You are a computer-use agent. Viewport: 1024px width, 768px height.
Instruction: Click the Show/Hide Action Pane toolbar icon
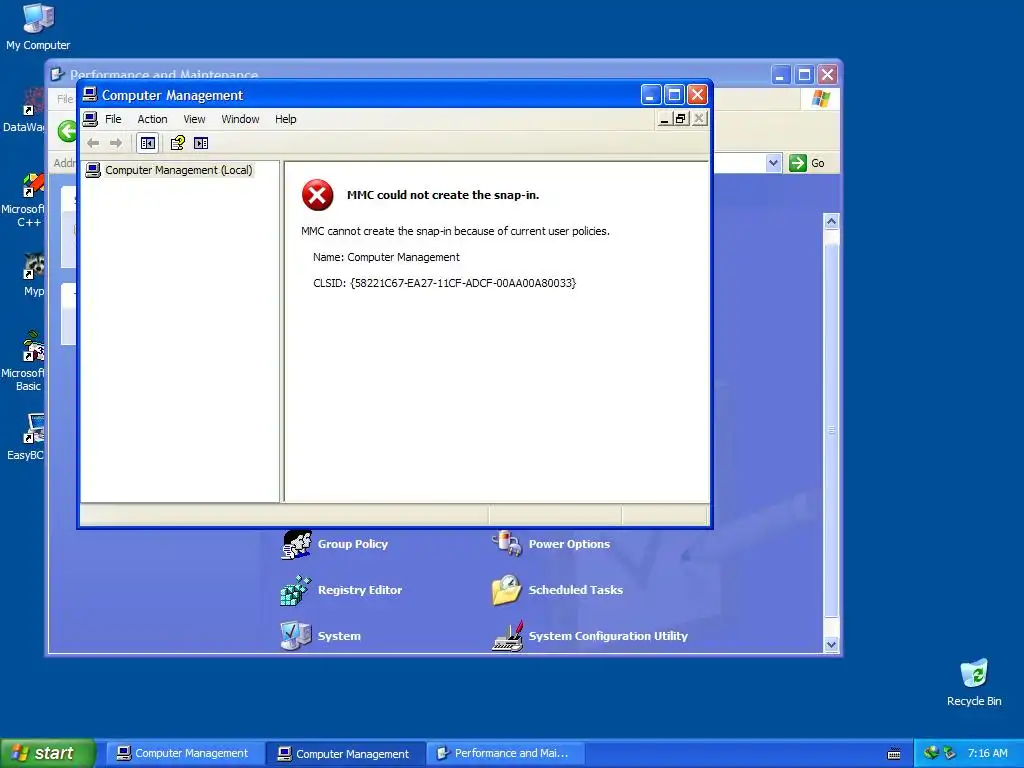pos(201,143)
